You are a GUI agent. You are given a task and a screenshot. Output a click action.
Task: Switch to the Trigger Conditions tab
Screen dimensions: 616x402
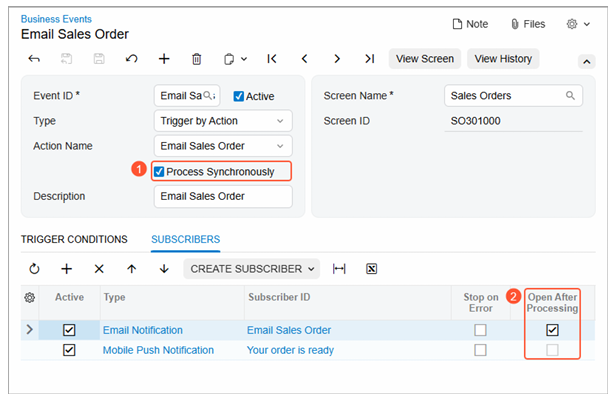pyautogui.click(x=74, y=240)
